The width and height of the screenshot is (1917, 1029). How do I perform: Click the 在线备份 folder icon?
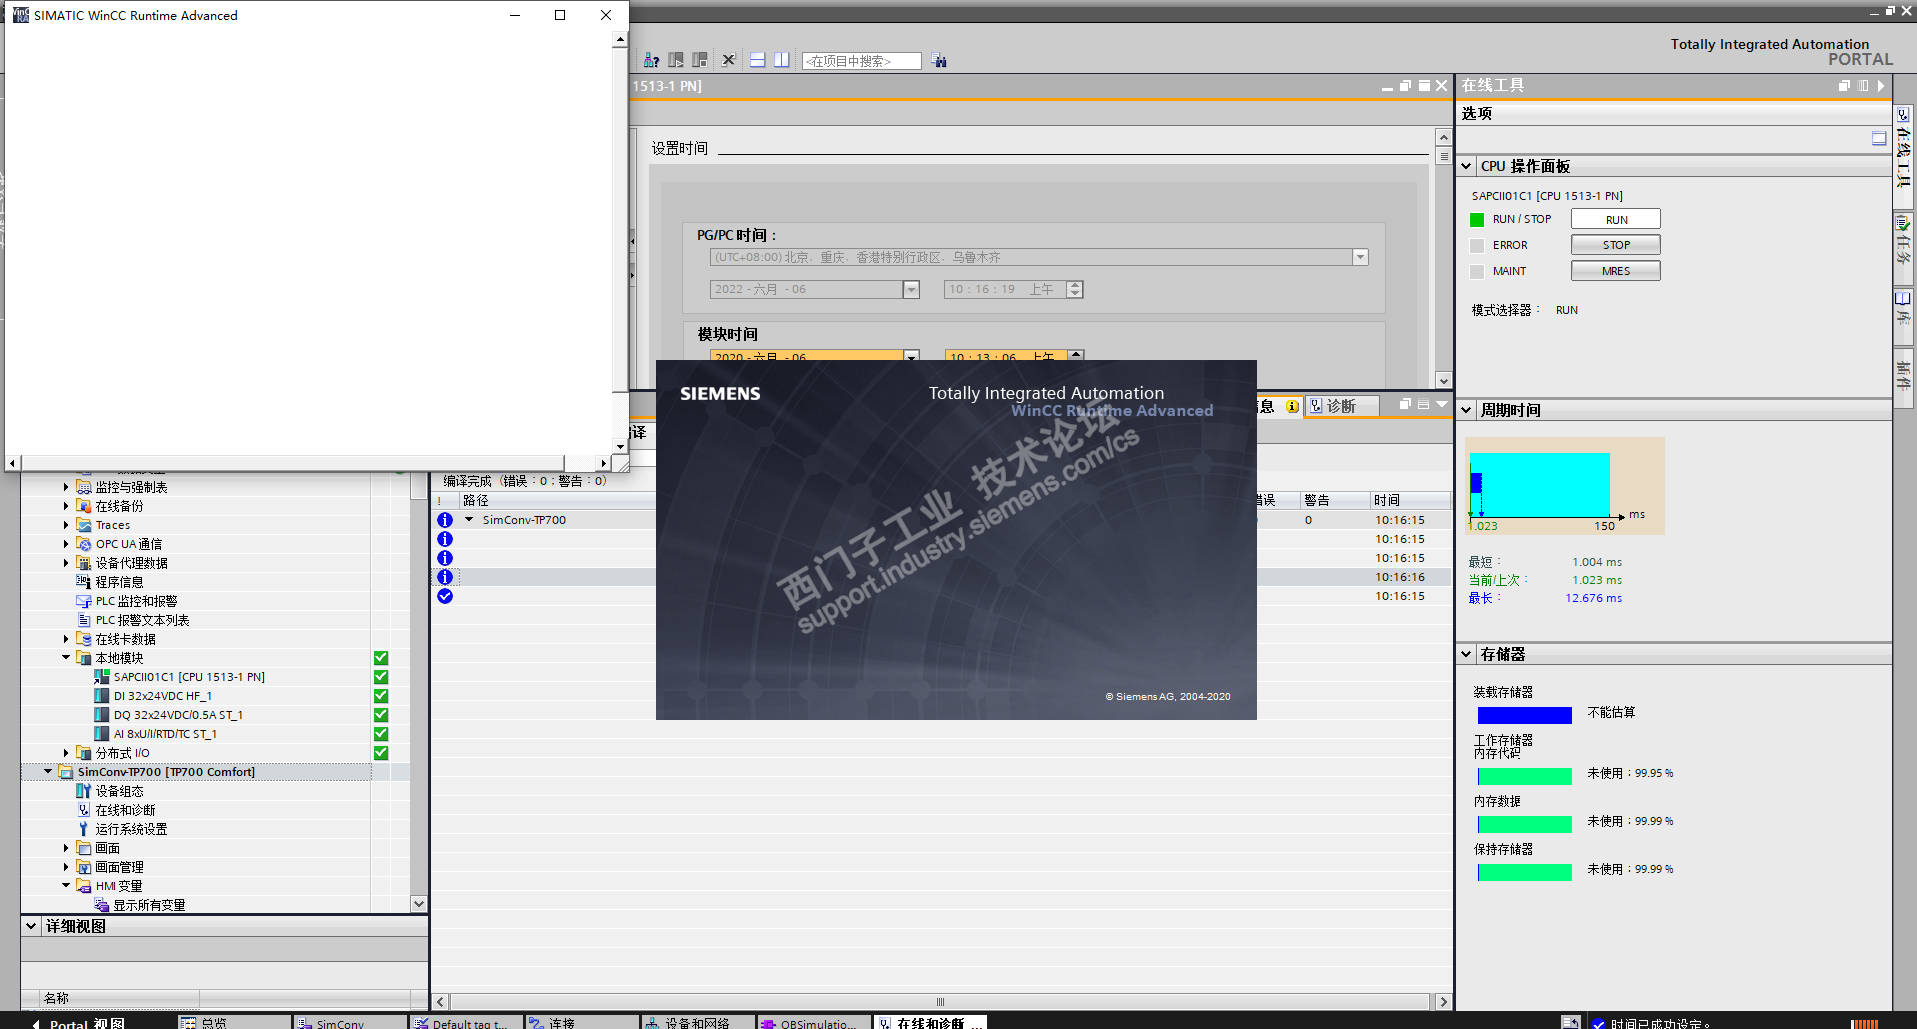coord(84,506)
